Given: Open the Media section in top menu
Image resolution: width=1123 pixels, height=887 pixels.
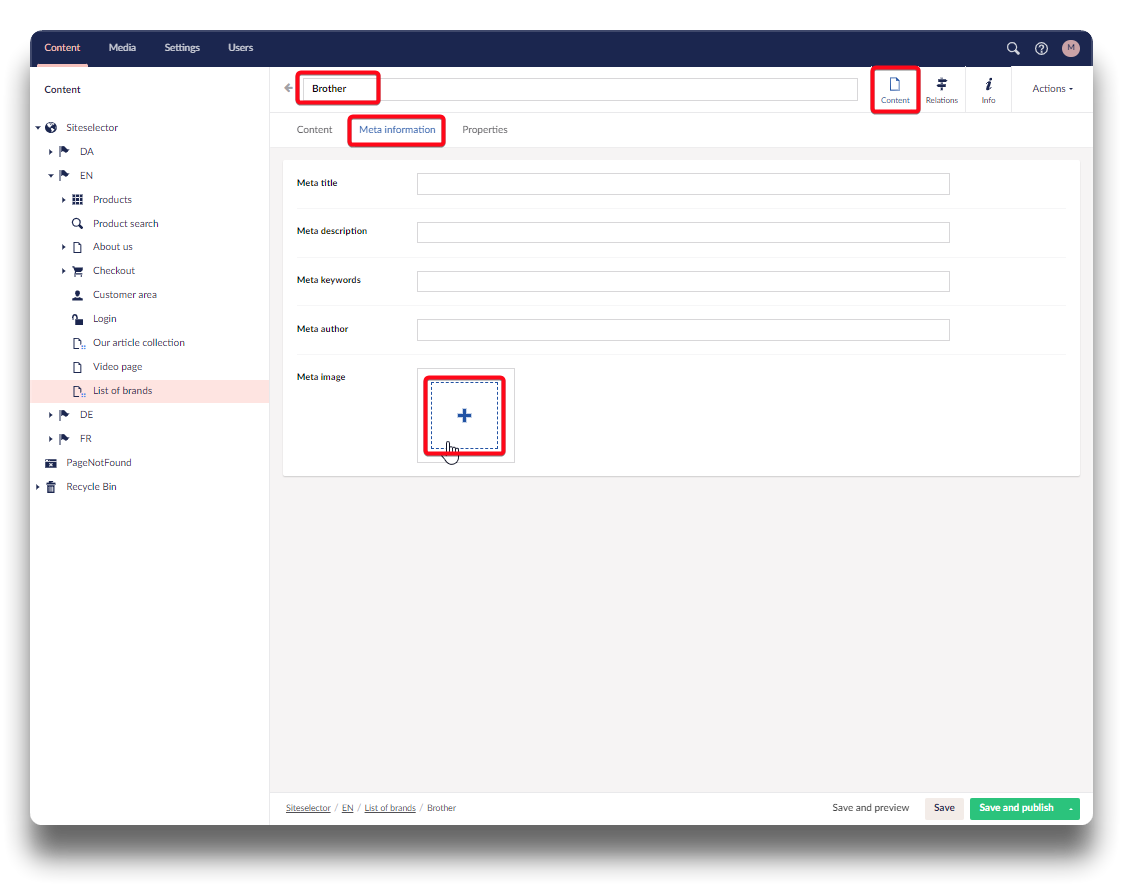Looking at the screenshot, I should coord(122,48).
